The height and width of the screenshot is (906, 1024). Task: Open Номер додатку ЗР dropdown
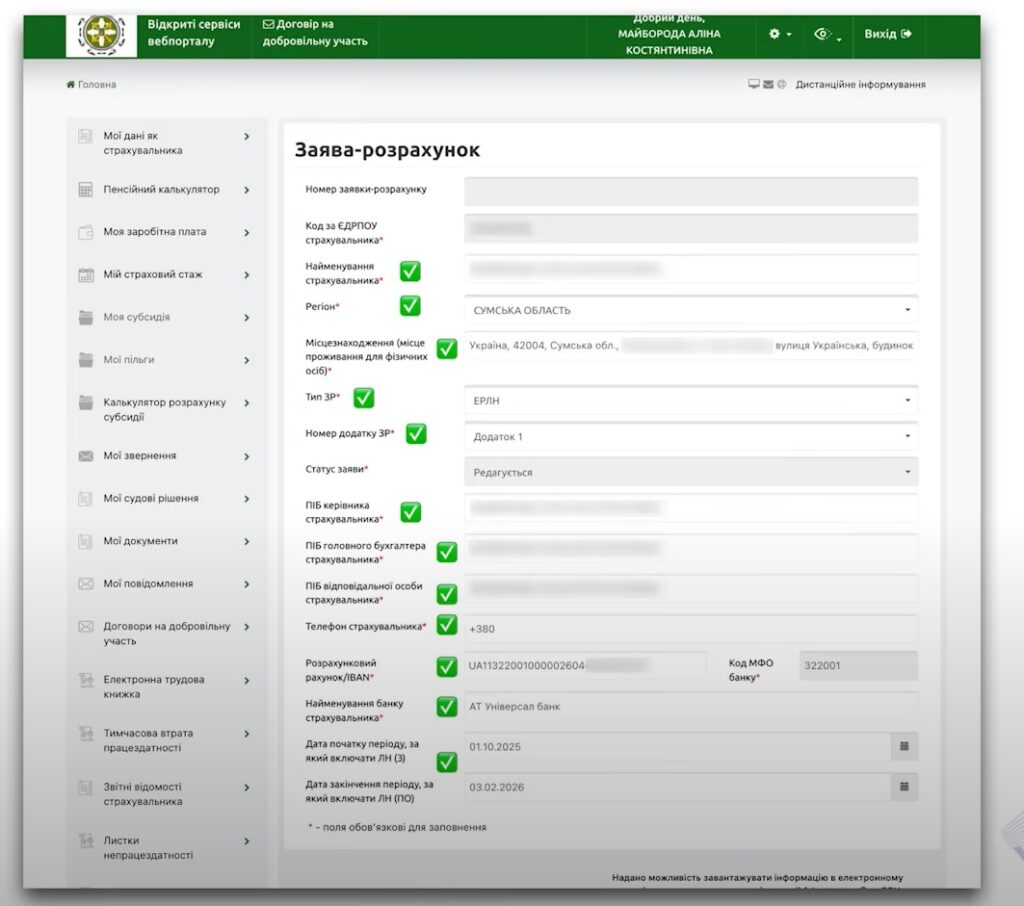click(x=690, y=437)
